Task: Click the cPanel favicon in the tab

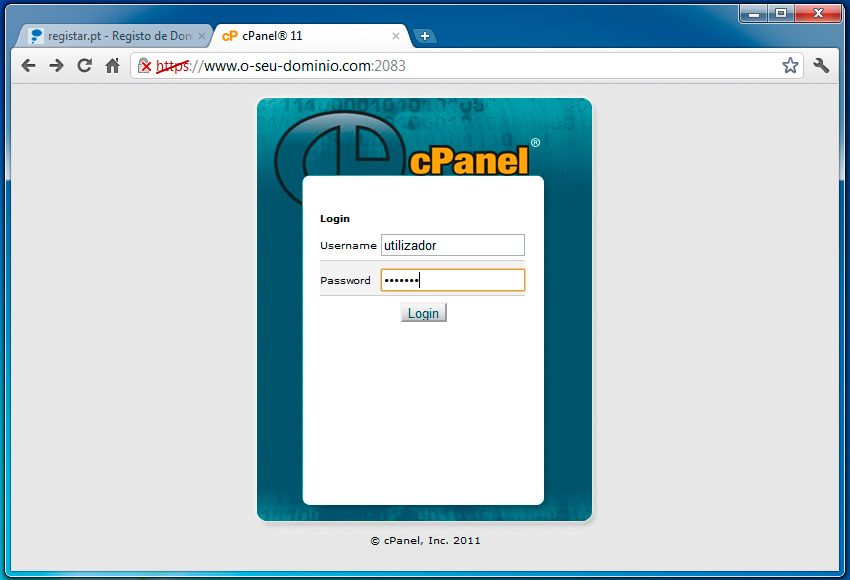Action: 230,36
